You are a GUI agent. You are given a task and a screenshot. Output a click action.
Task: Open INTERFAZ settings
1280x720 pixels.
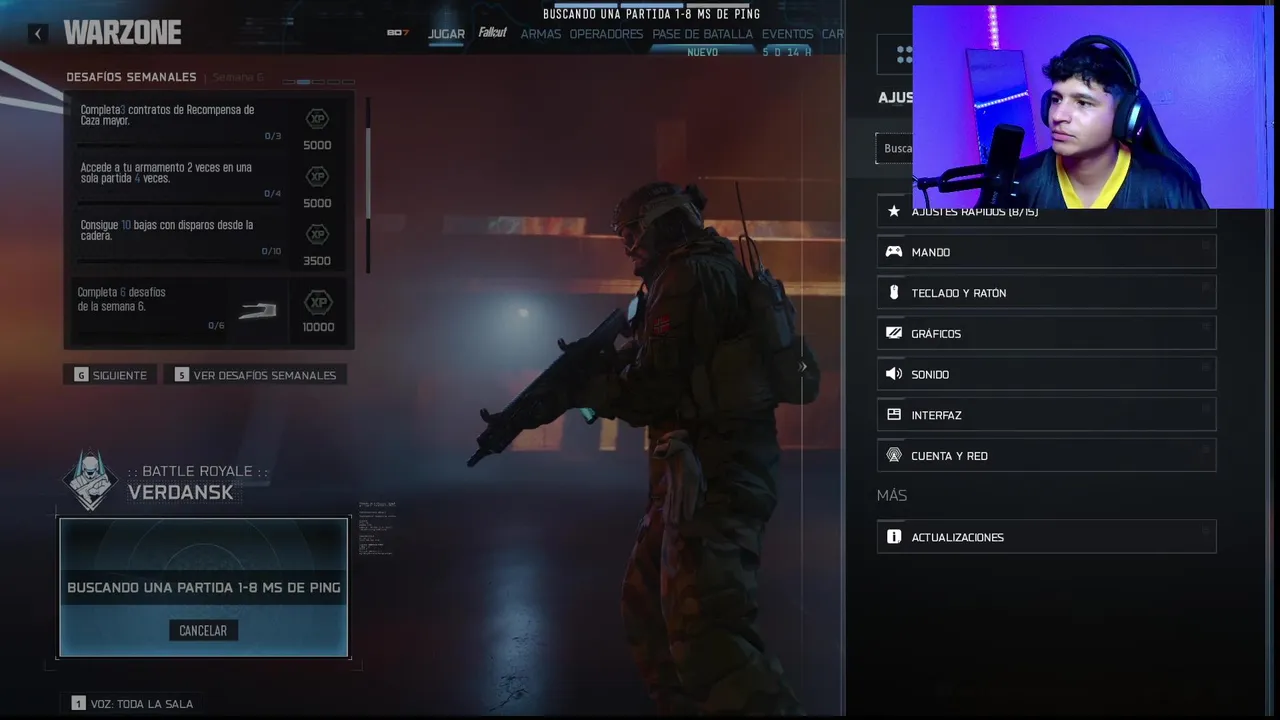(1046, 415)
